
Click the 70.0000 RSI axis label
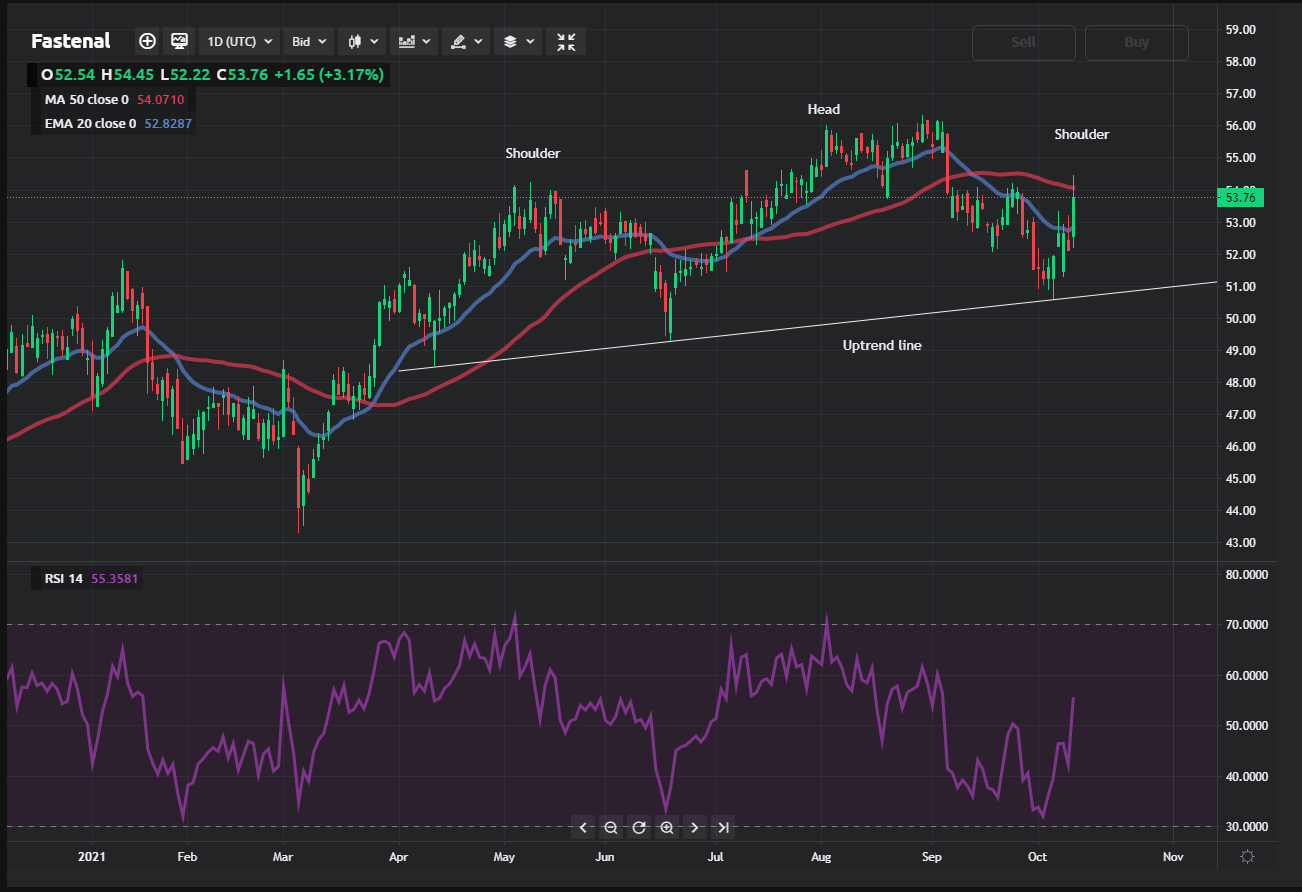coord(1245,625)
